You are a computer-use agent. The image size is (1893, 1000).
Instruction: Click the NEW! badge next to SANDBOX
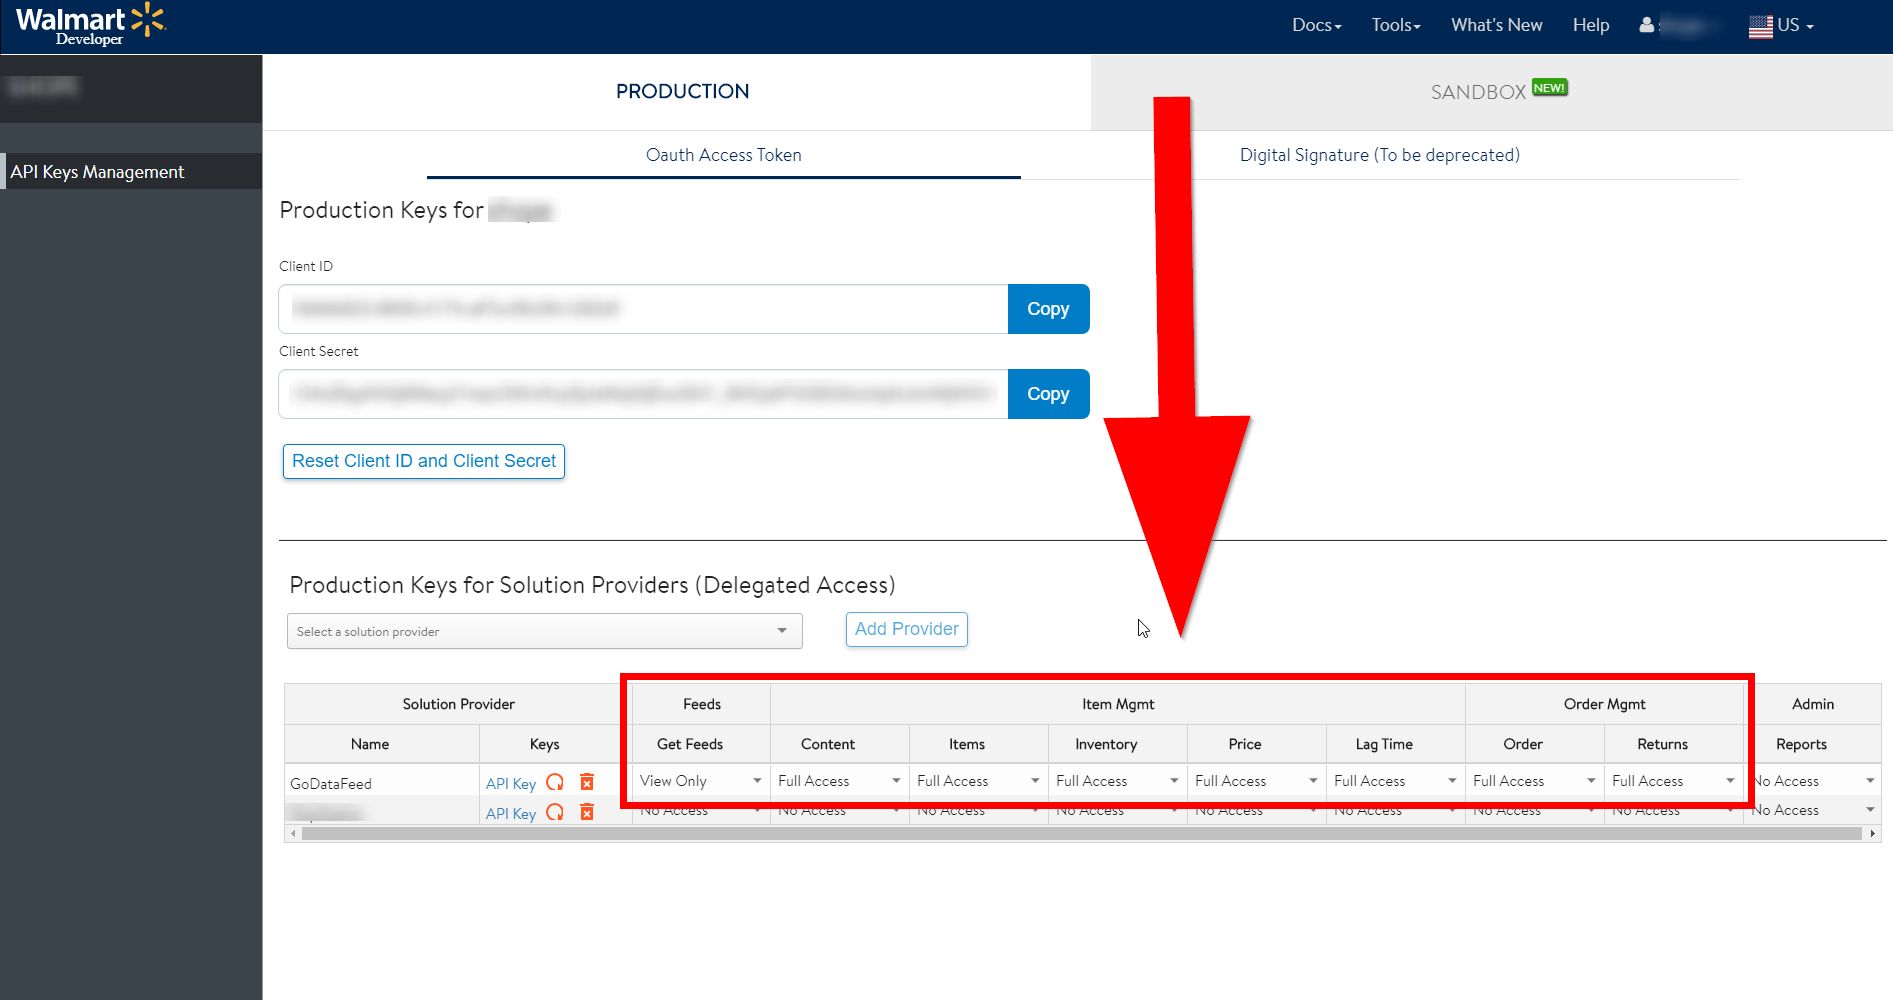point(1550,87)
